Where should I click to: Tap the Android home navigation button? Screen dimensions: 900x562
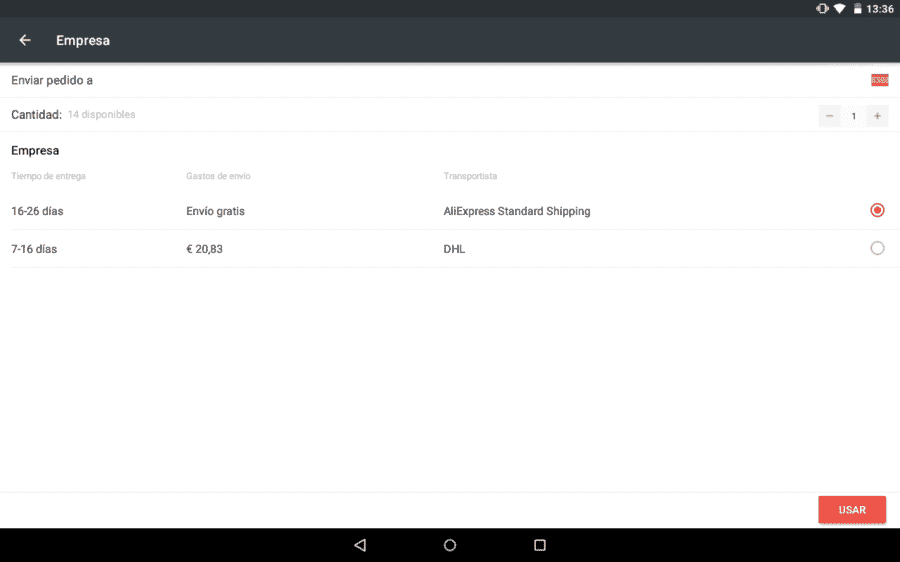[450, 545]
